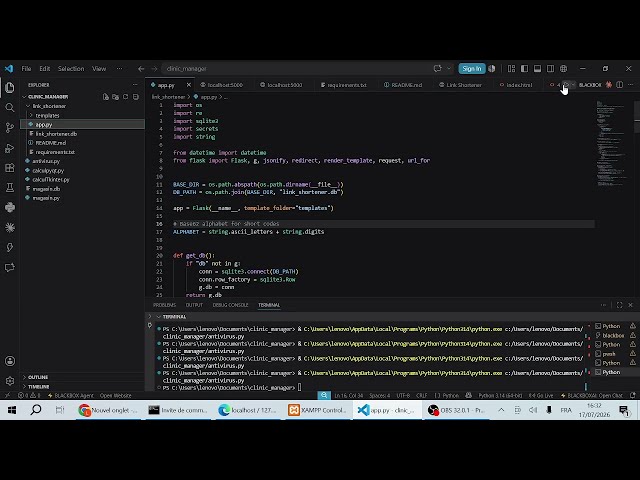640x480 pixels.
Task: Open magasin.py in explorer
Action: click(x=46, y=198)
